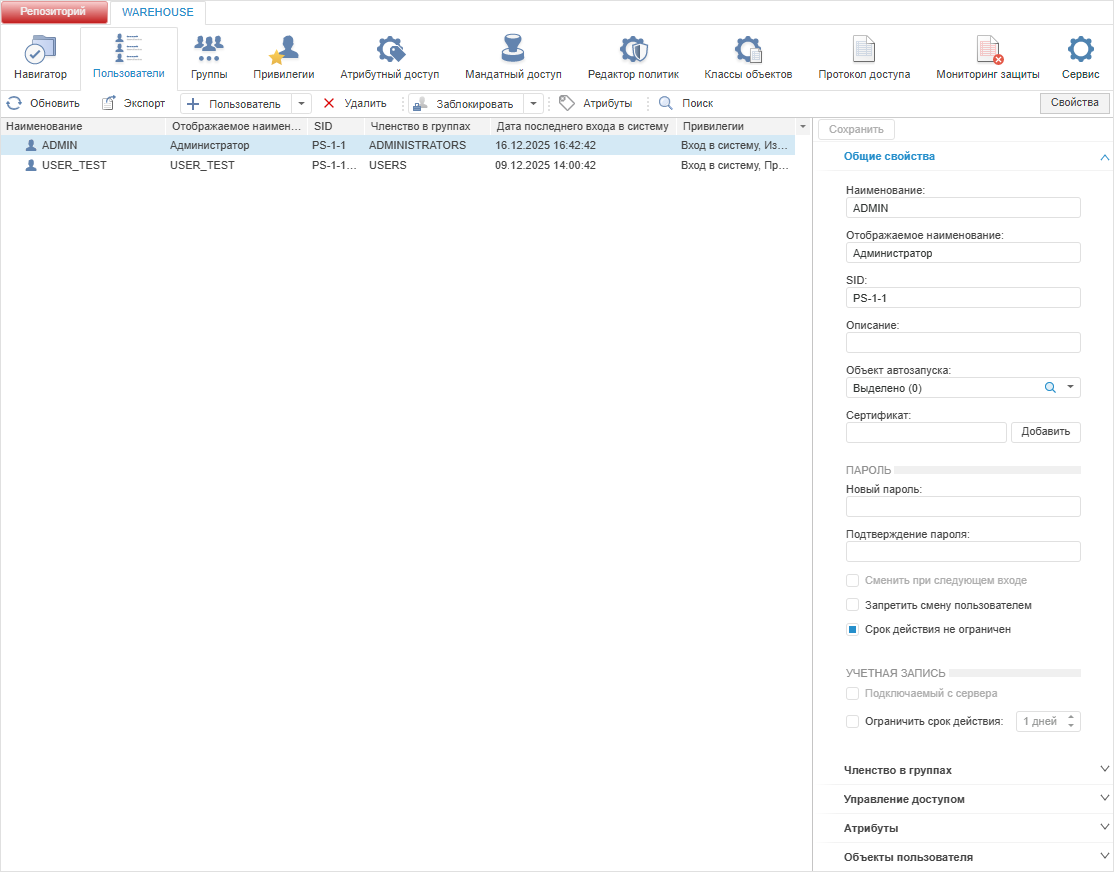Toggle Сменить при следующем входе checkbox
Screen dimensions: 1114x872
pos(853,580)
